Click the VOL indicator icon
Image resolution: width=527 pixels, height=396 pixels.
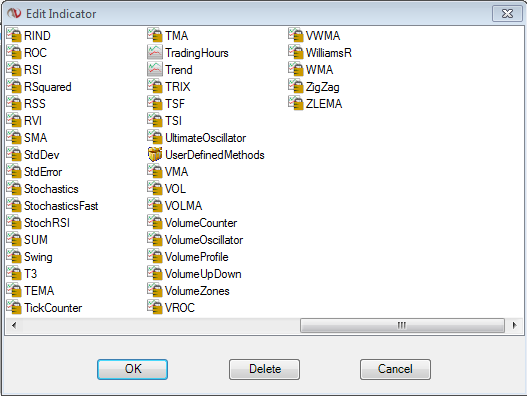click(155, 189)
